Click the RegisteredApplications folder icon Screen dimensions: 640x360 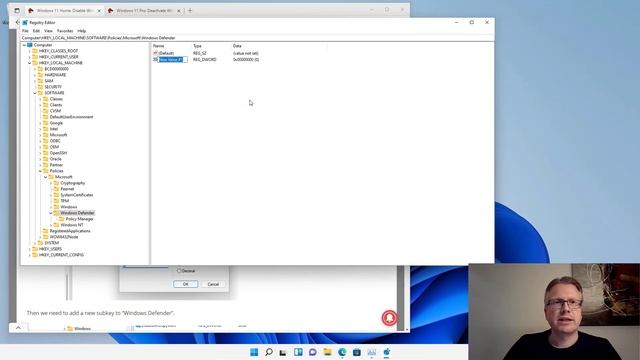pyautogui.click(x=46, y=231)
